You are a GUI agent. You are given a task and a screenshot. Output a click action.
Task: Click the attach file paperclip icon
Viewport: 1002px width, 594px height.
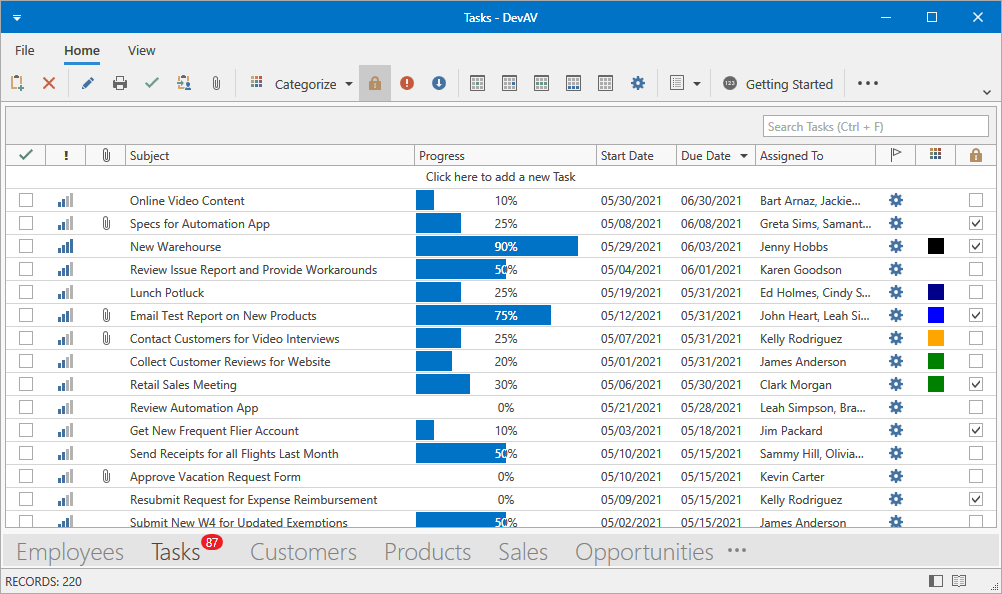(216, 83)
